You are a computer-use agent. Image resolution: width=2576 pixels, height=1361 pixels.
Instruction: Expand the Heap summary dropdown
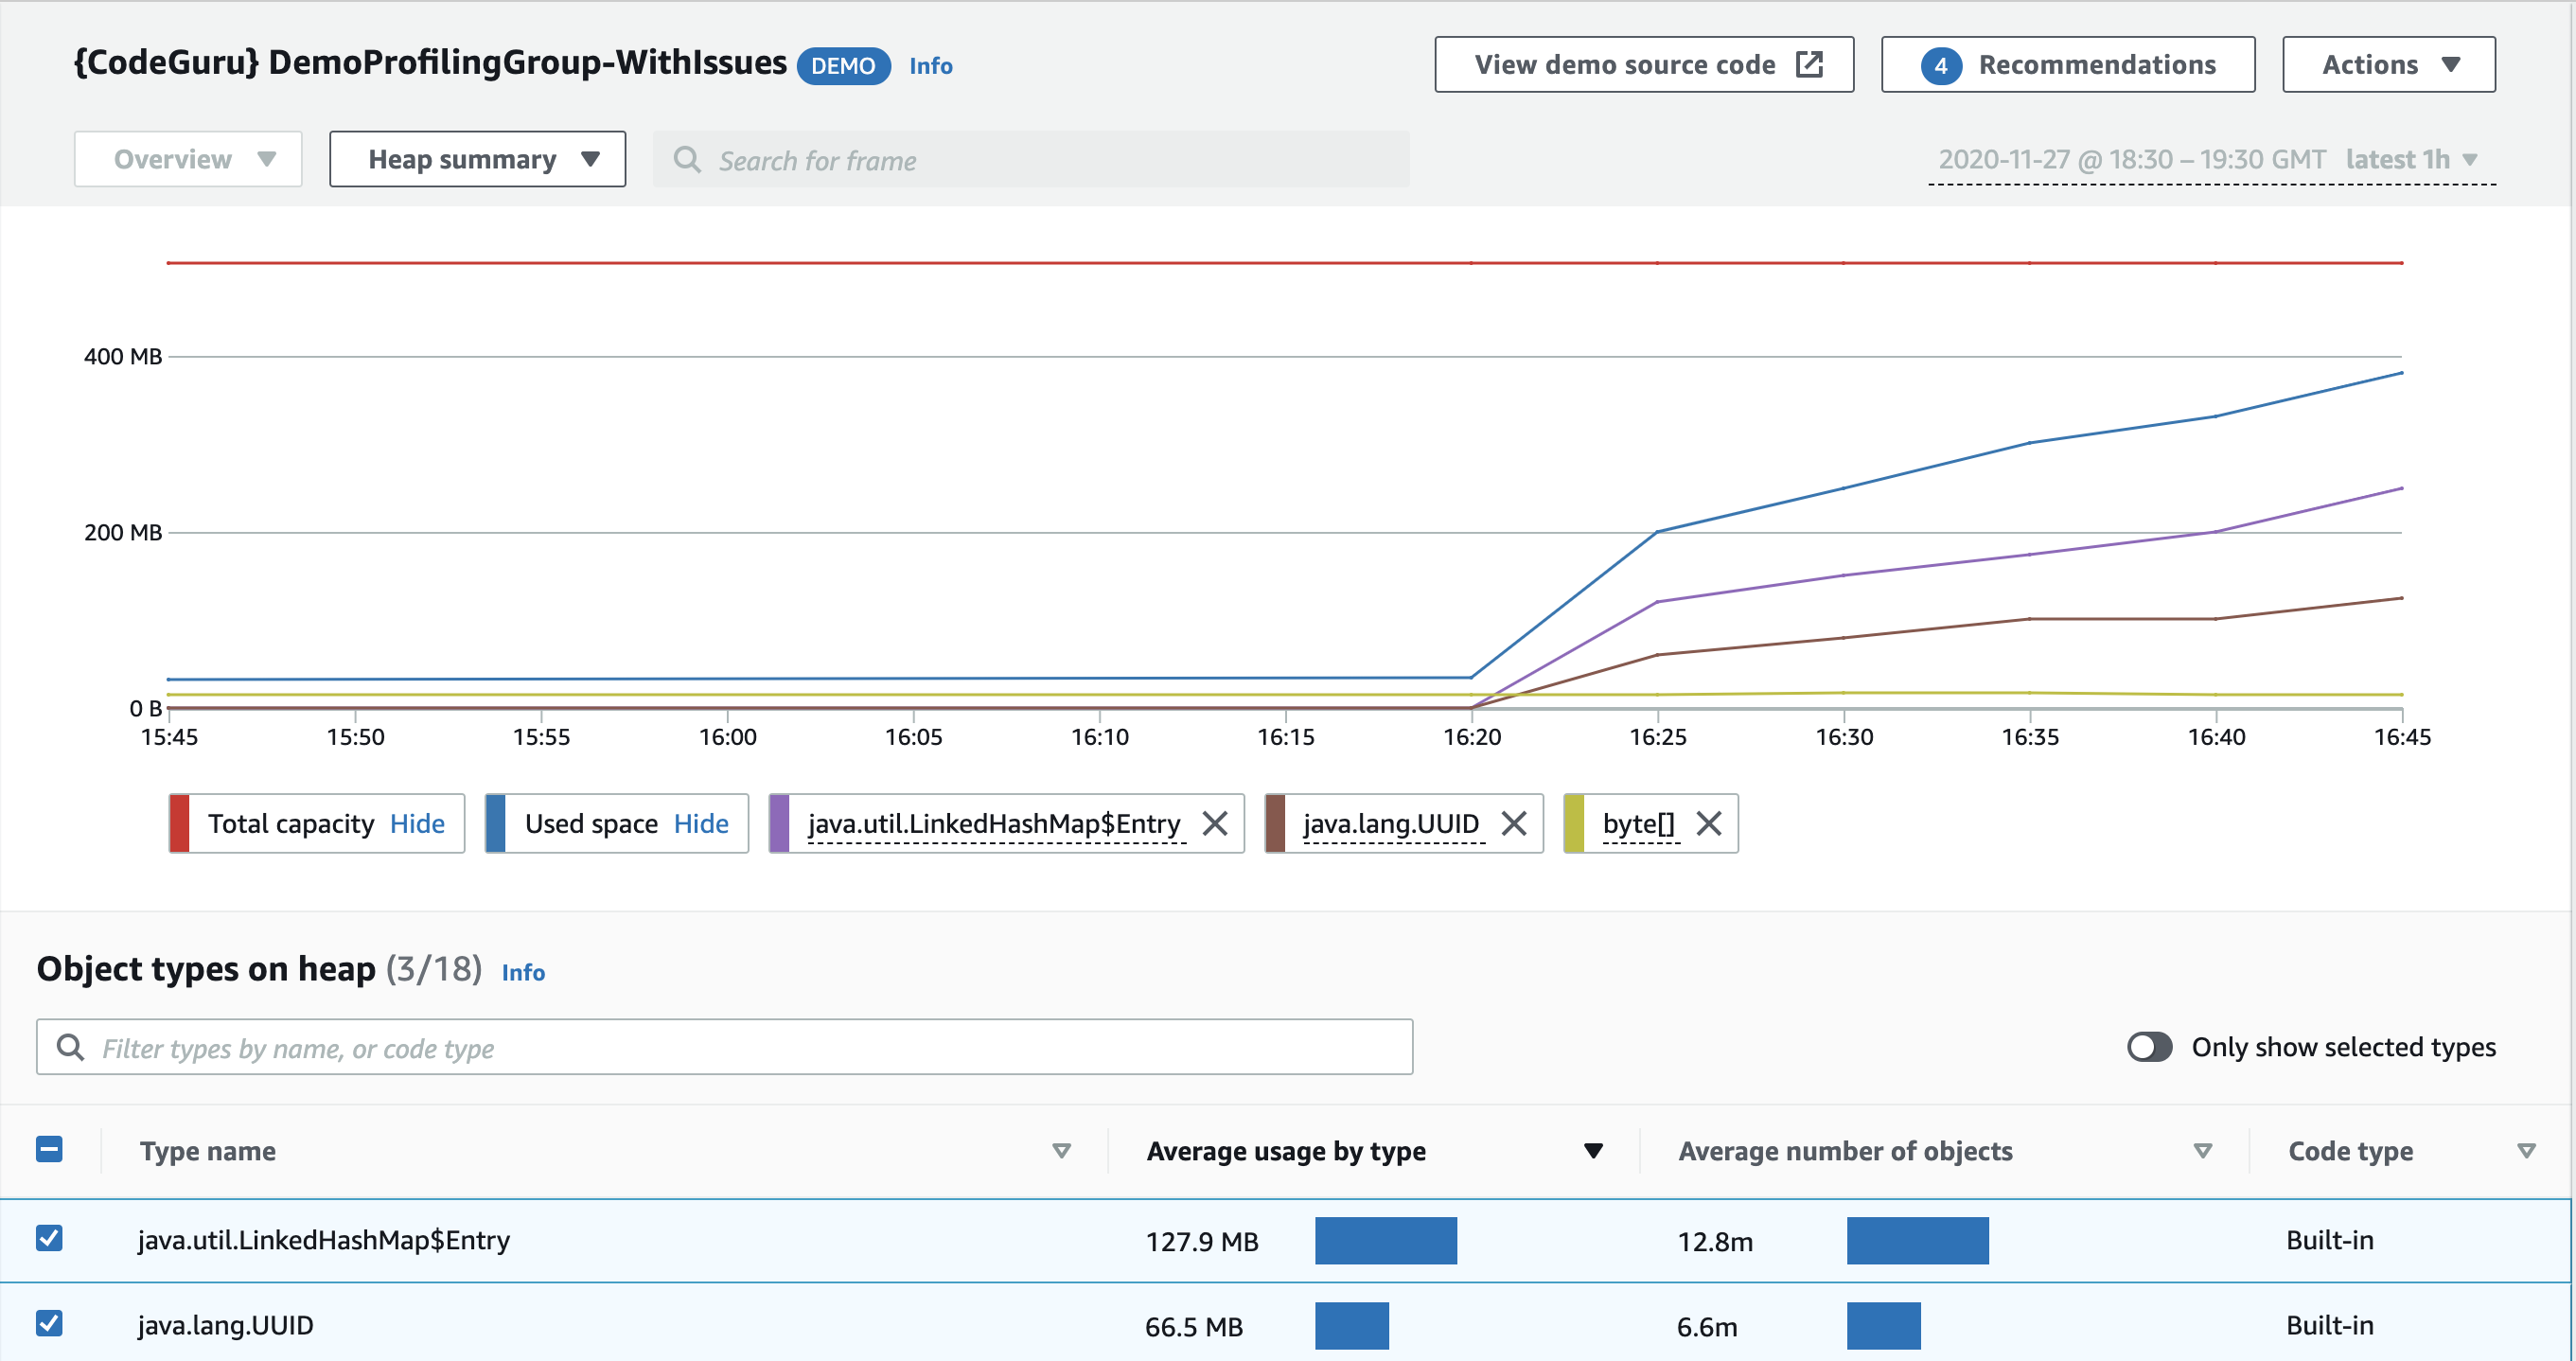[477, 160]
